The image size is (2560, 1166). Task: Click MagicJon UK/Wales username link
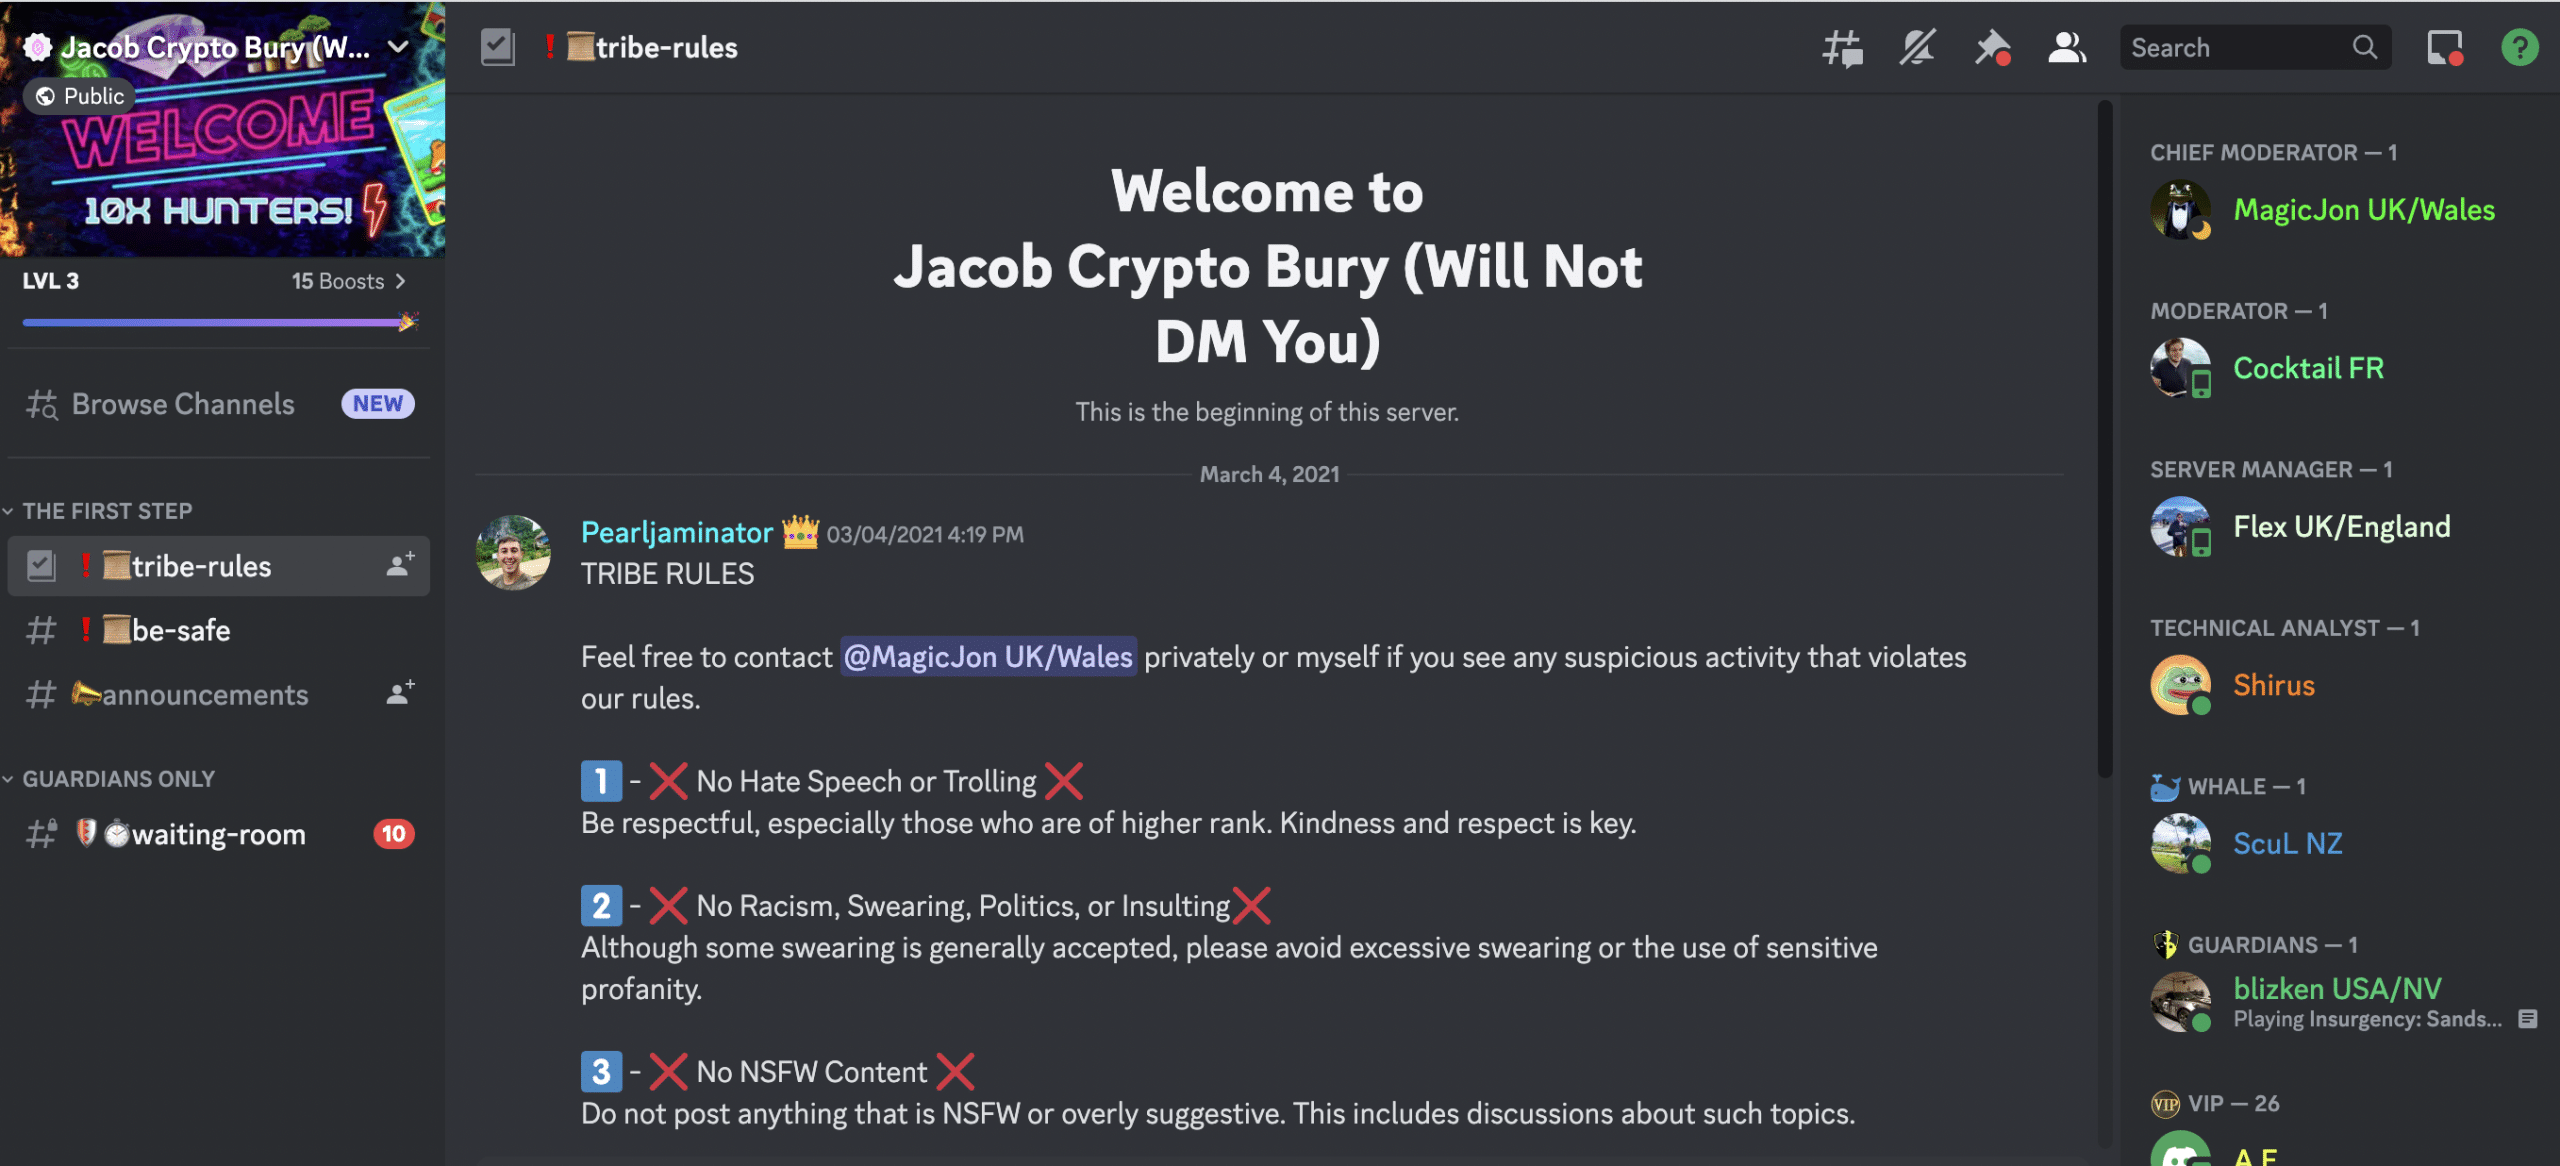[986, 655]
